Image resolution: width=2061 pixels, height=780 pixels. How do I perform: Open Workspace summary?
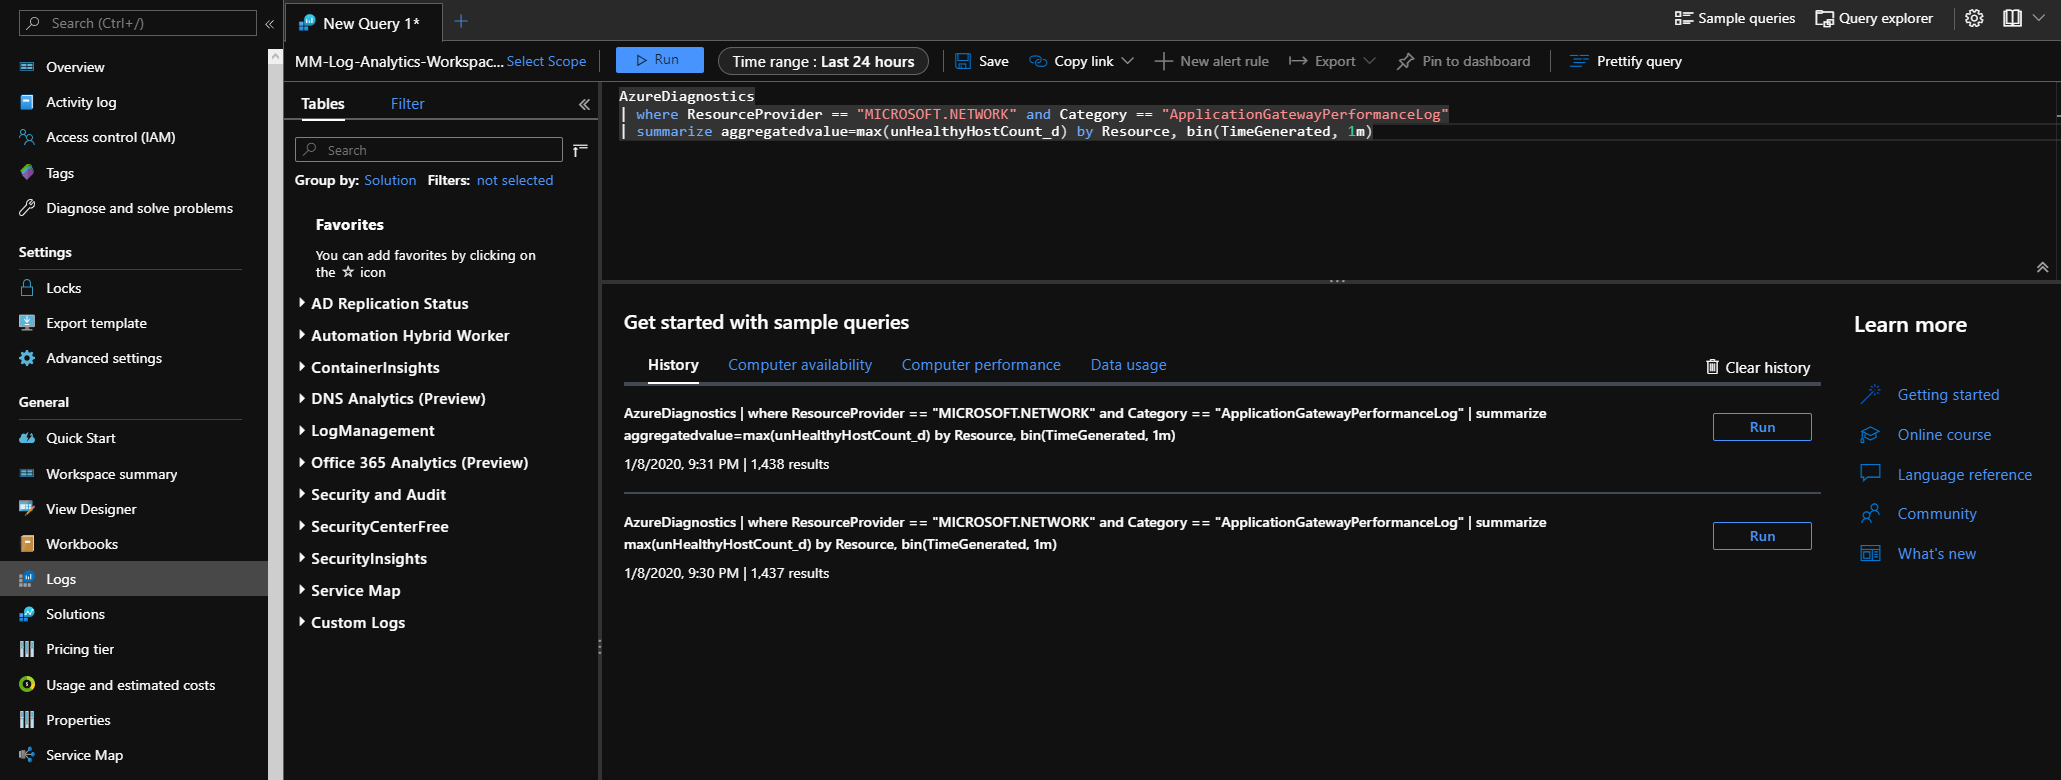111,474
